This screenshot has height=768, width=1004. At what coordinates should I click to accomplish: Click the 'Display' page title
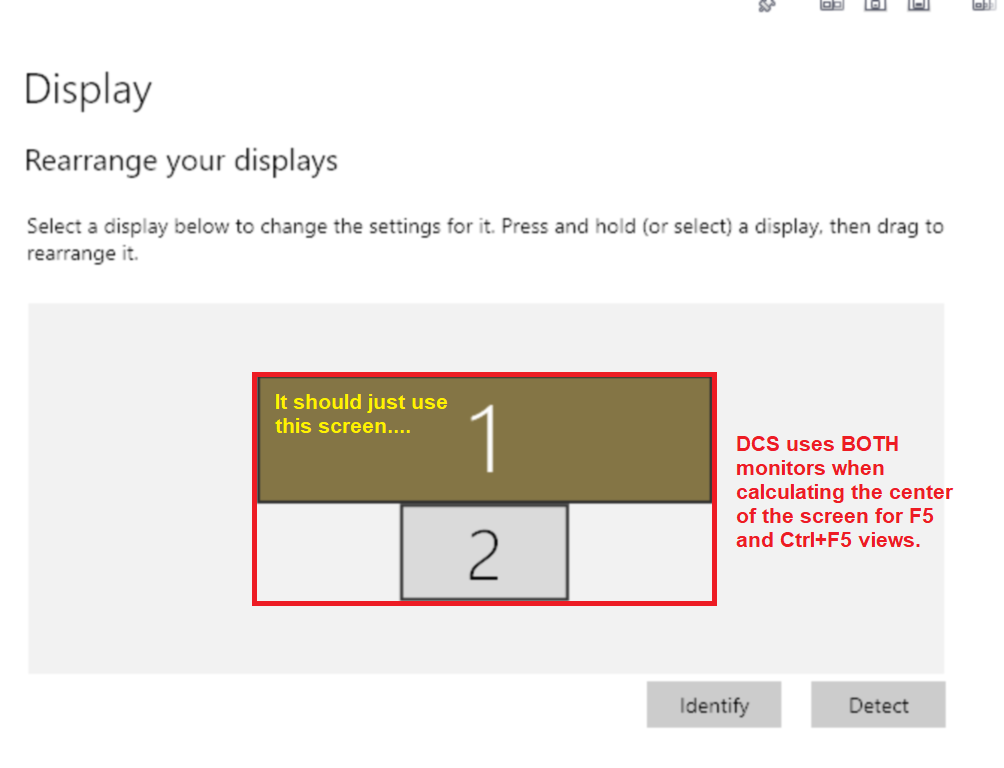tap(88, 90)
